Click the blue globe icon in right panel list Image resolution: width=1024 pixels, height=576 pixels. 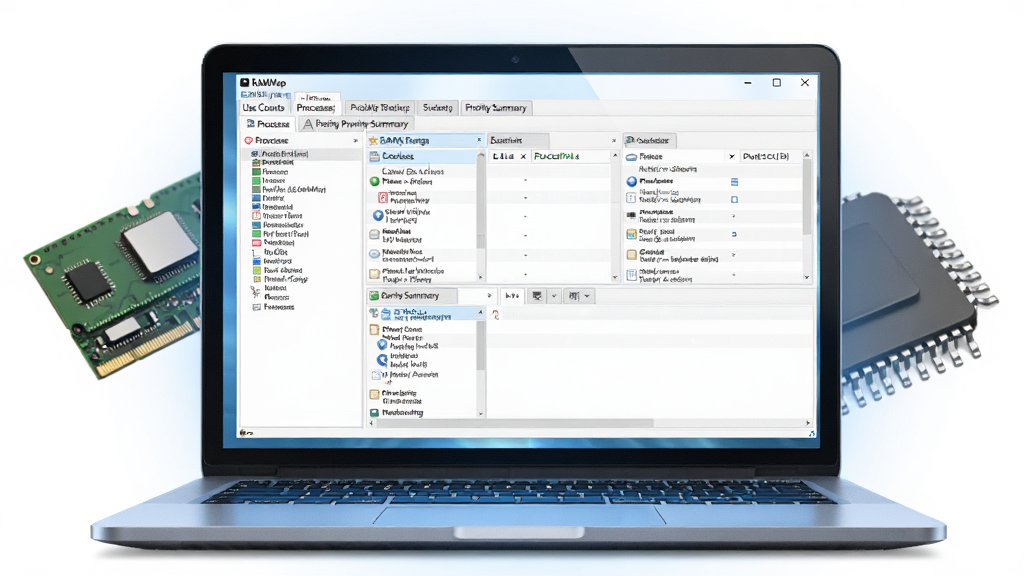click(x=632, y=182)
